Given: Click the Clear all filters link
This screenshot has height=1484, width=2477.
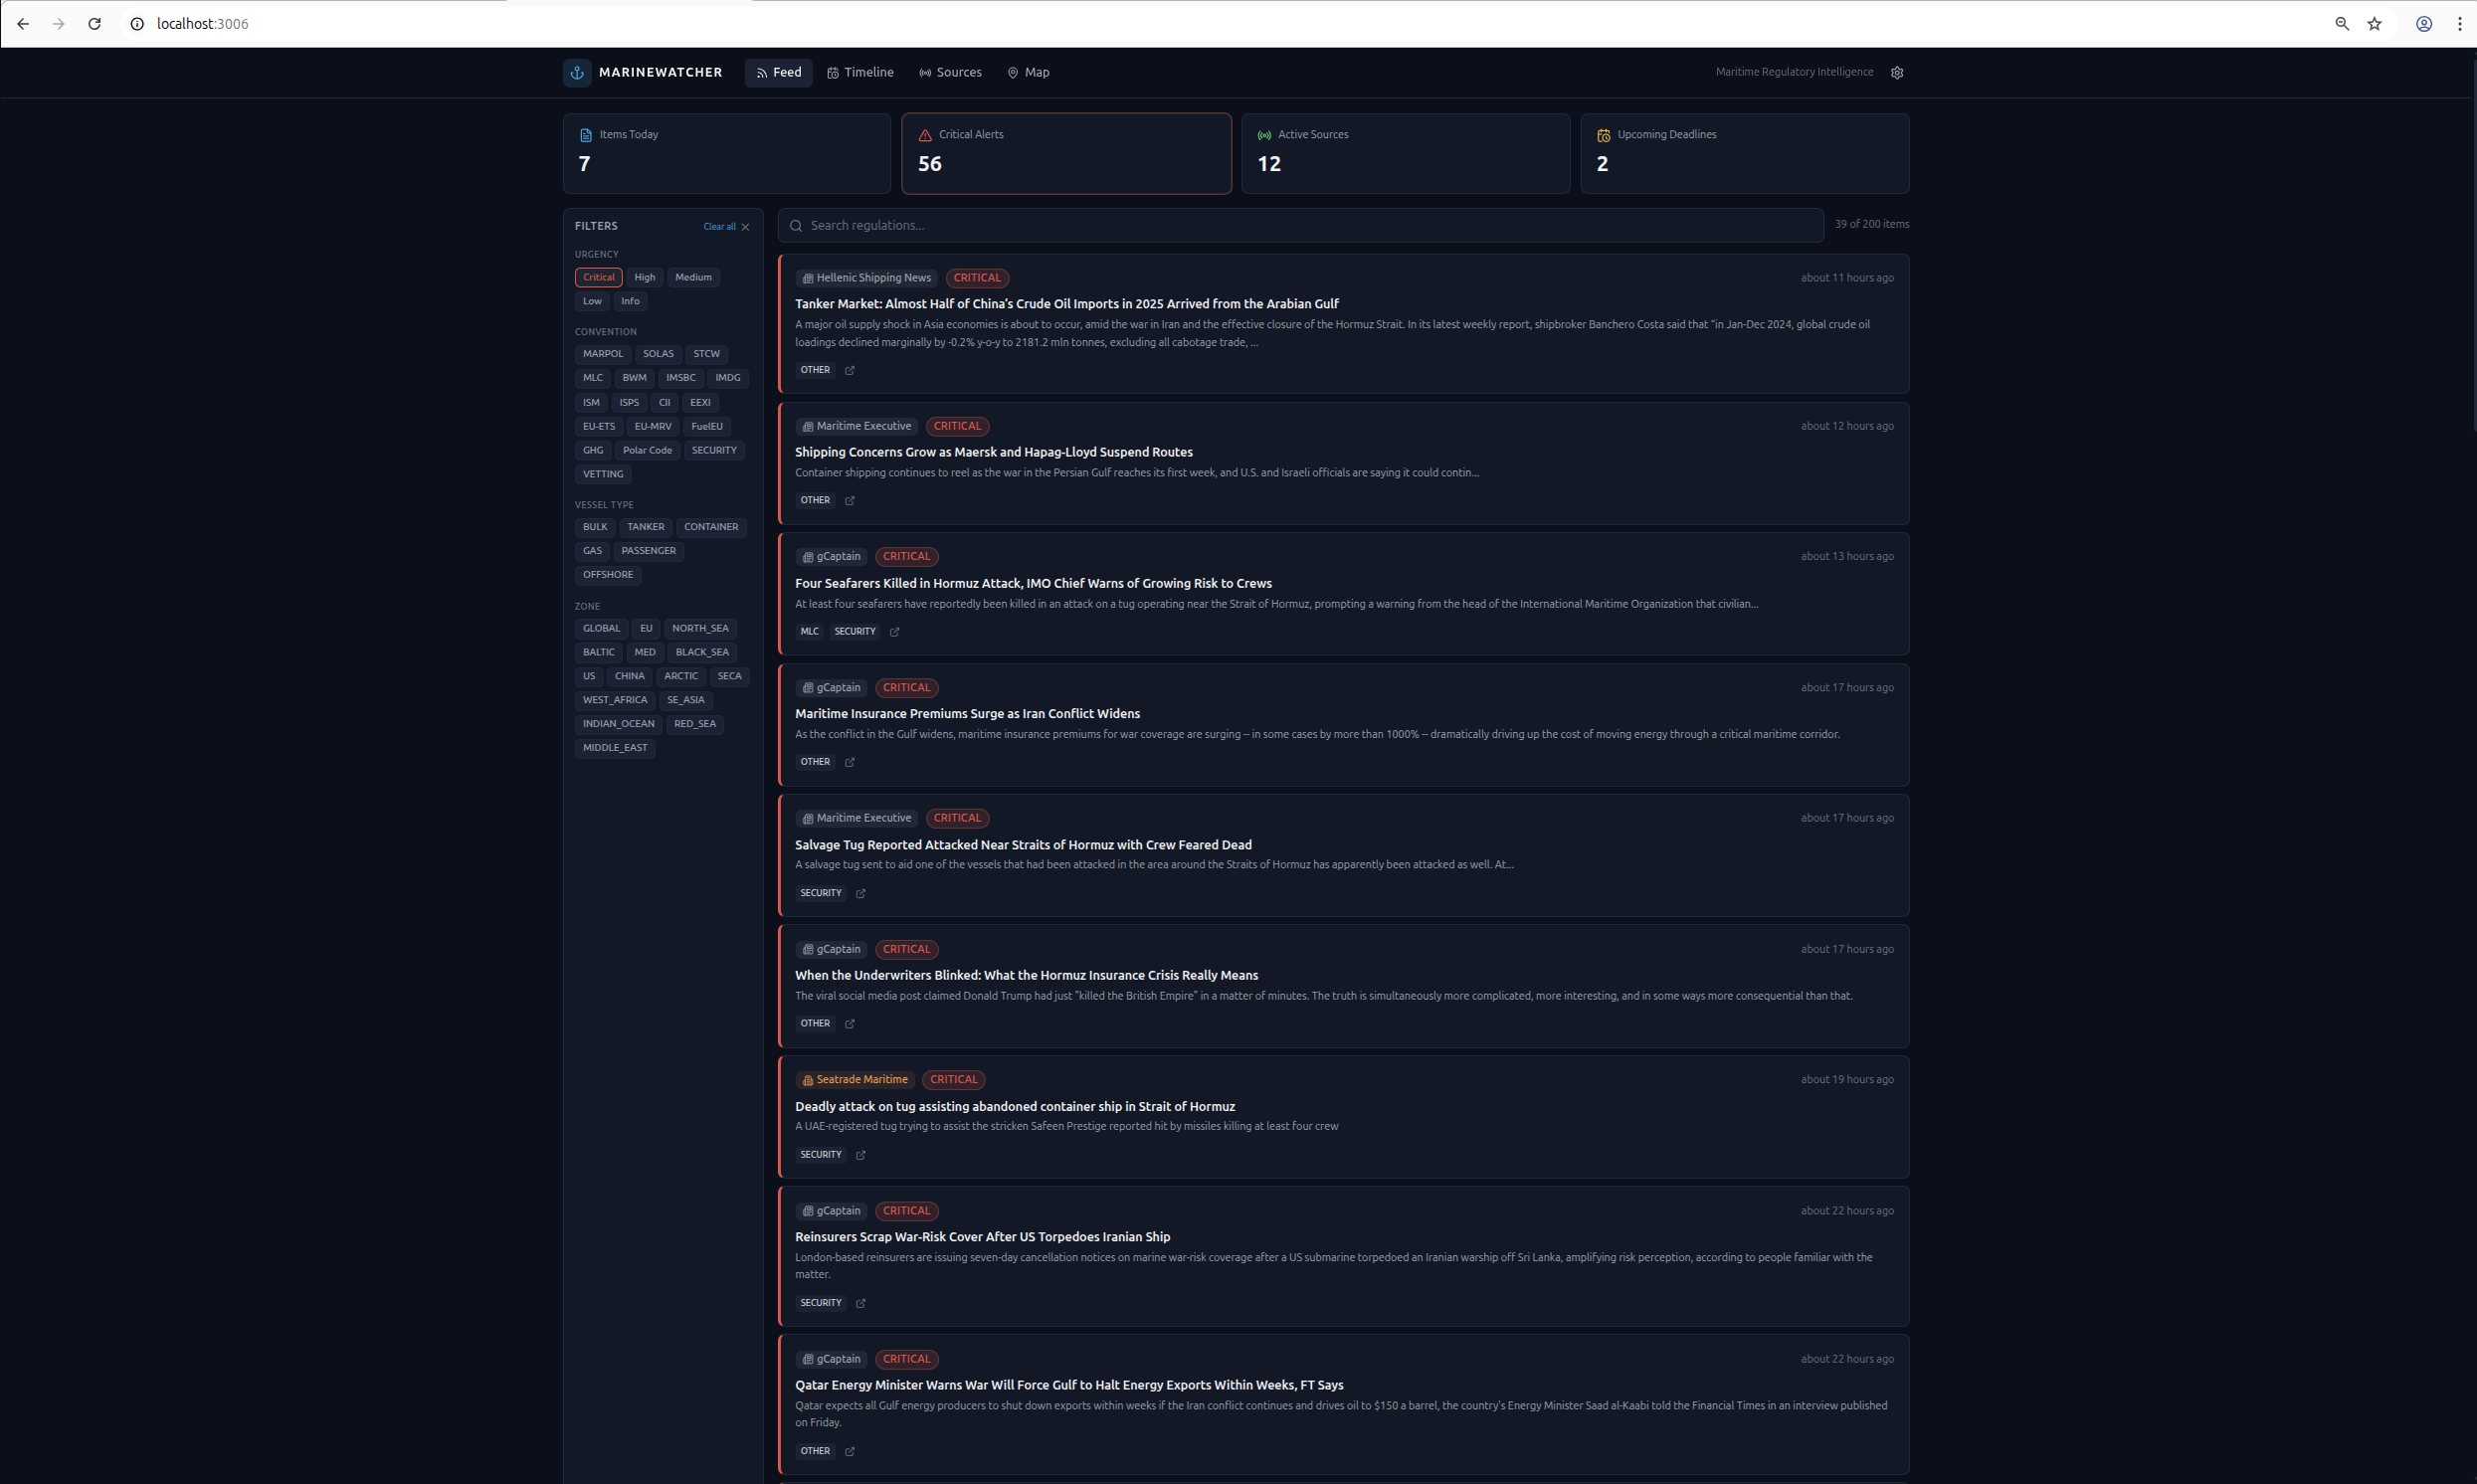Looking at the screenshot, I should click(722, 226).
